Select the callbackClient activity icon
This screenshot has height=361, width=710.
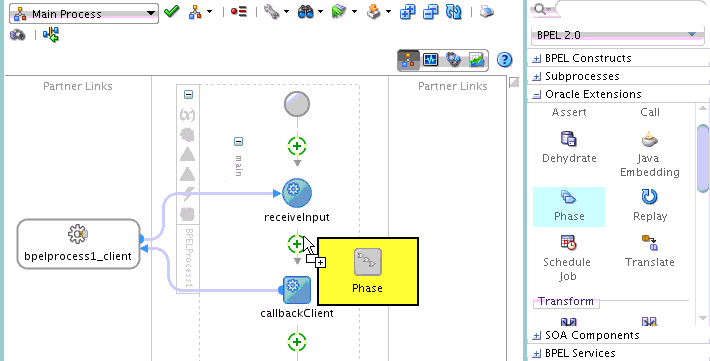(297, 290)
